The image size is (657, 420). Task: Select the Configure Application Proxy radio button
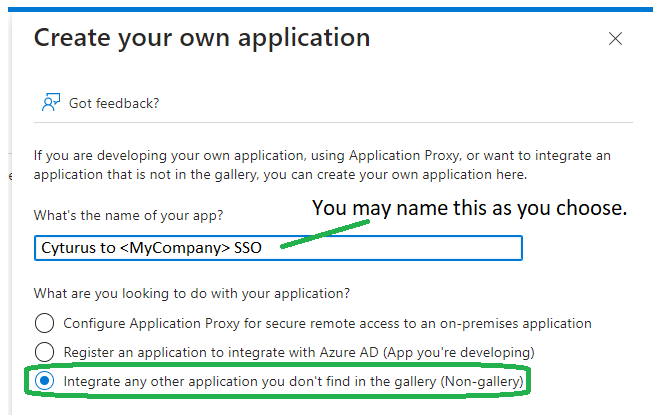44,323
